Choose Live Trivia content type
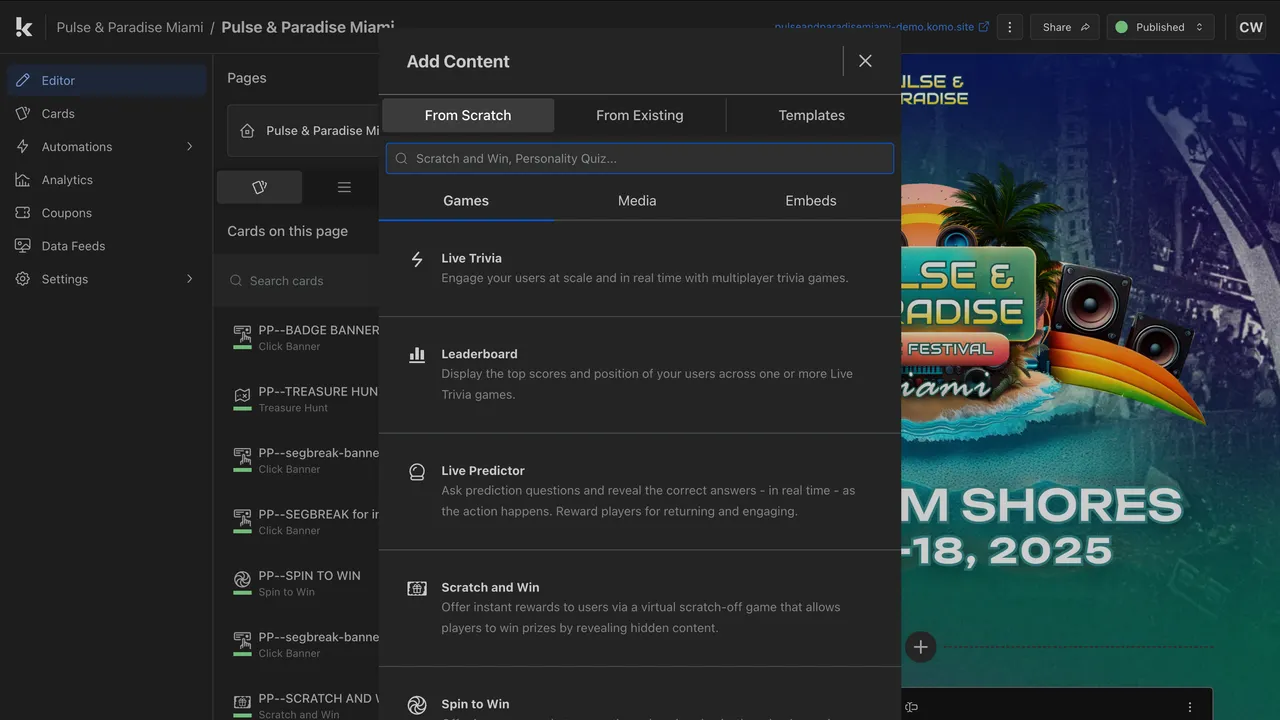This screenshot has height=720, width=1280. click(x=640, y=268)
